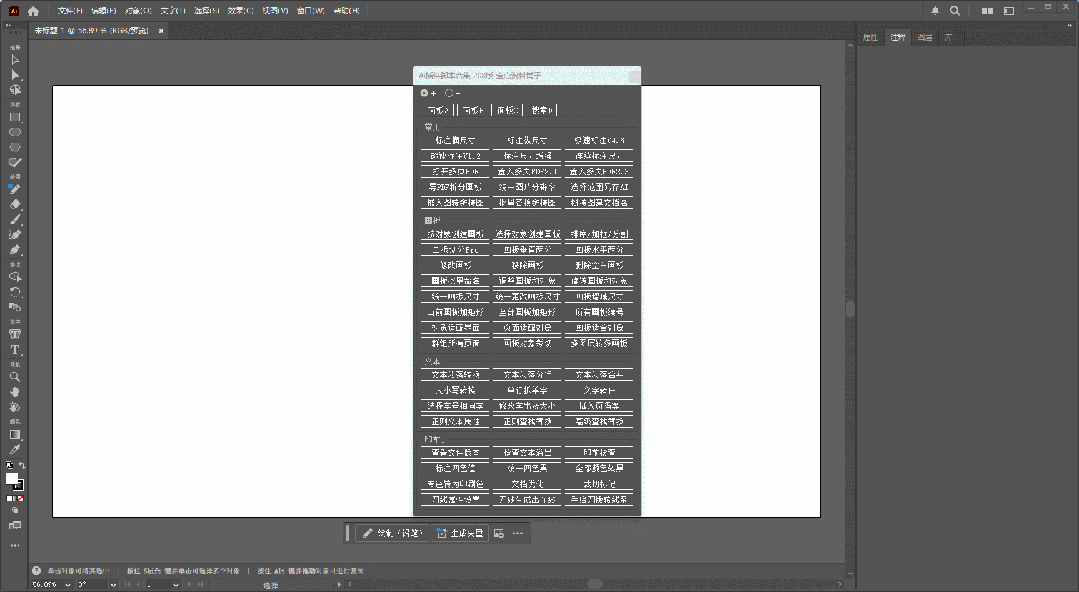Run the 画板水平两分 script button
This screenshot has width=1079, height=592.
[599, 250]
